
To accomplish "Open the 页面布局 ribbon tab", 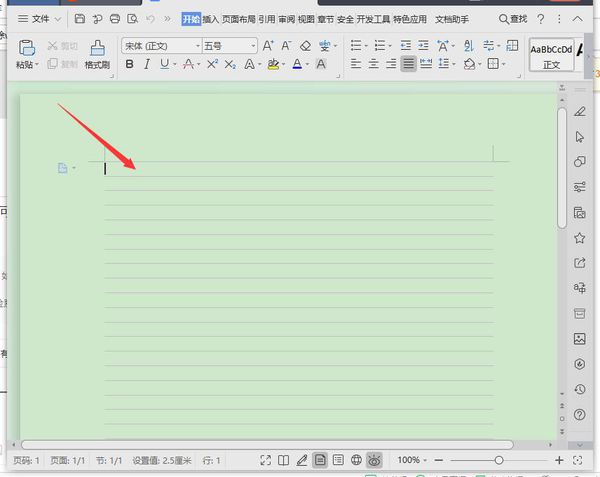I will coord(238,19).
